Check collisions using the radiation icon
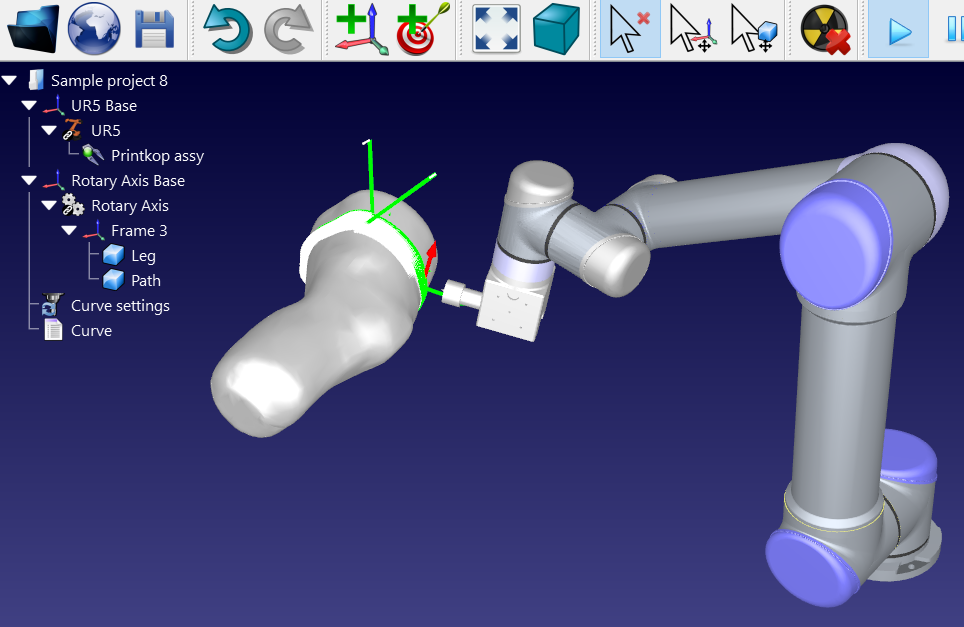Image resolution: width=964 pixels, height=627 pixels. pyautogui.click(x=824, y=29)
